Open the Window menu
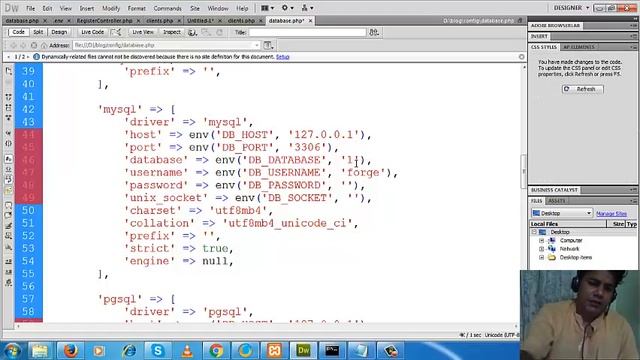The image size is (640, 360). 218,8
